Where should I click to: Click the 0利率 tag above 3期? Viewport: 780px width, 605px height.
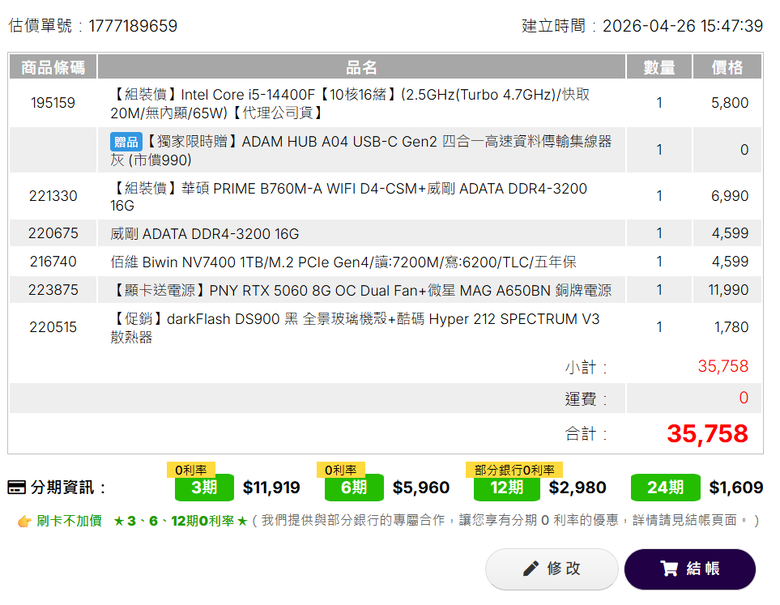191,470
